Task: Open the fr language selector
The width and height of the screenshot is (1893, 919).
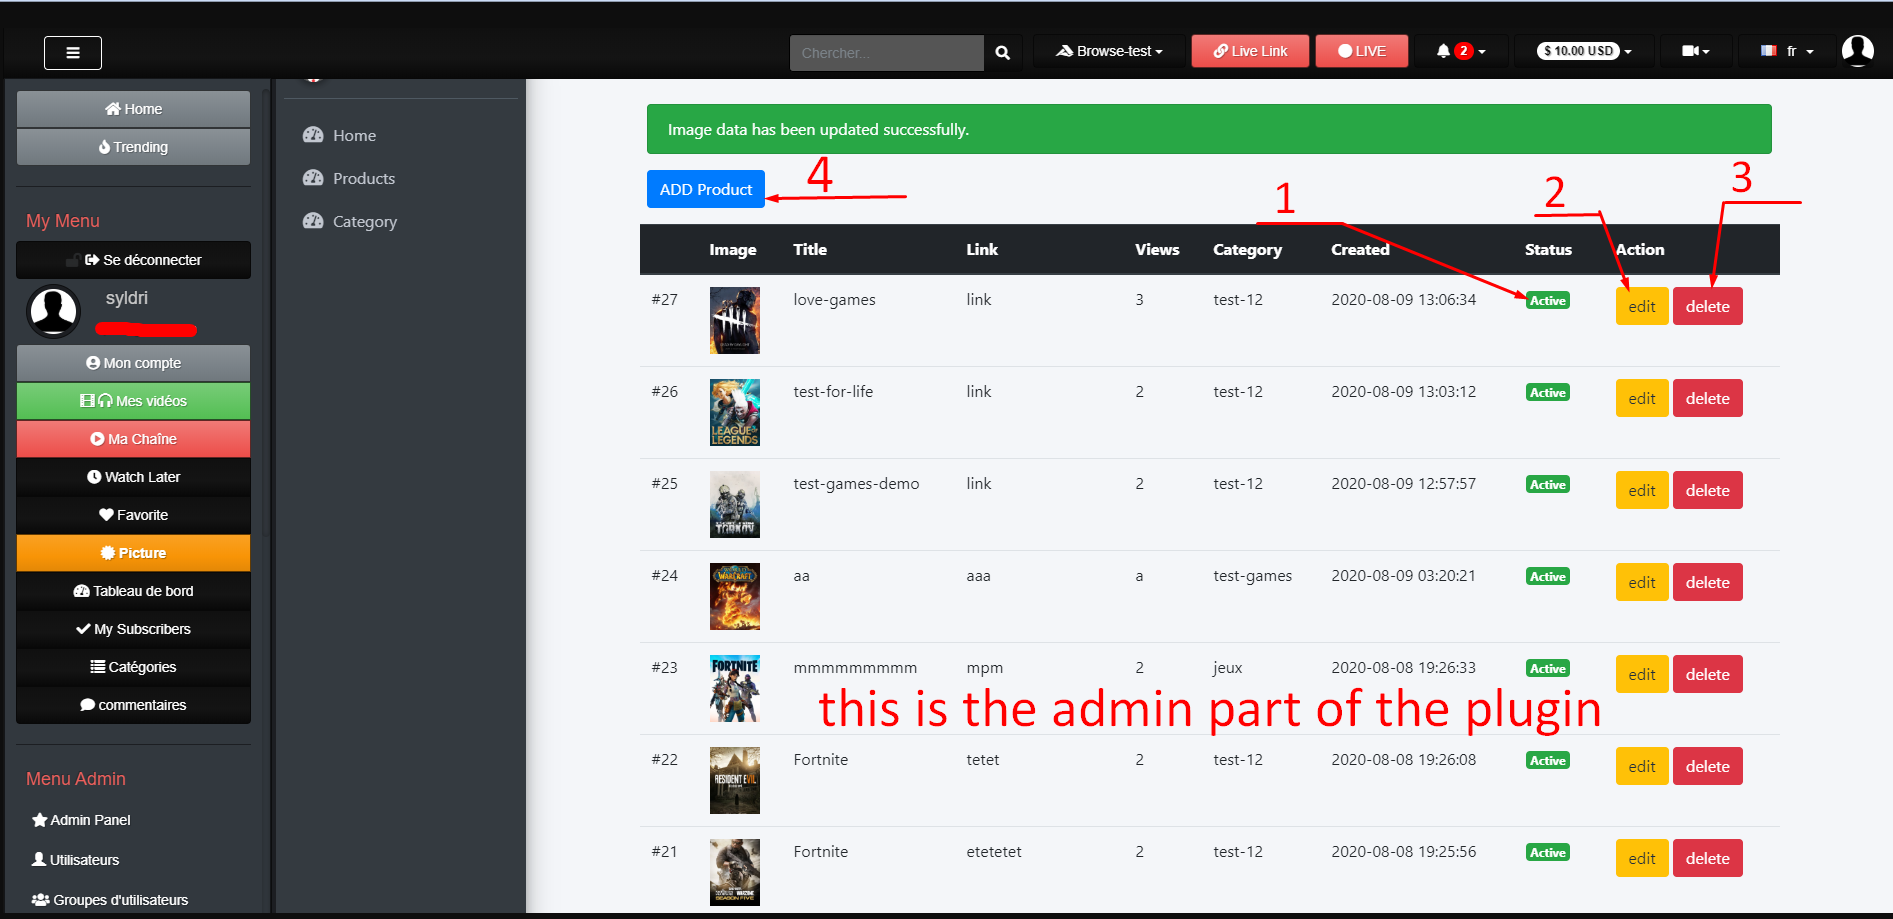Action: click(1787, 51)
